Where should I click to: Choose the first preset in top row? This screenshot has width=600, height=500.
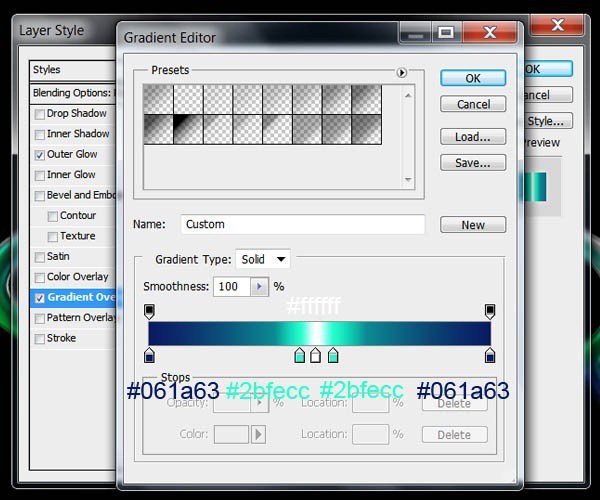[x=158, y=99]
